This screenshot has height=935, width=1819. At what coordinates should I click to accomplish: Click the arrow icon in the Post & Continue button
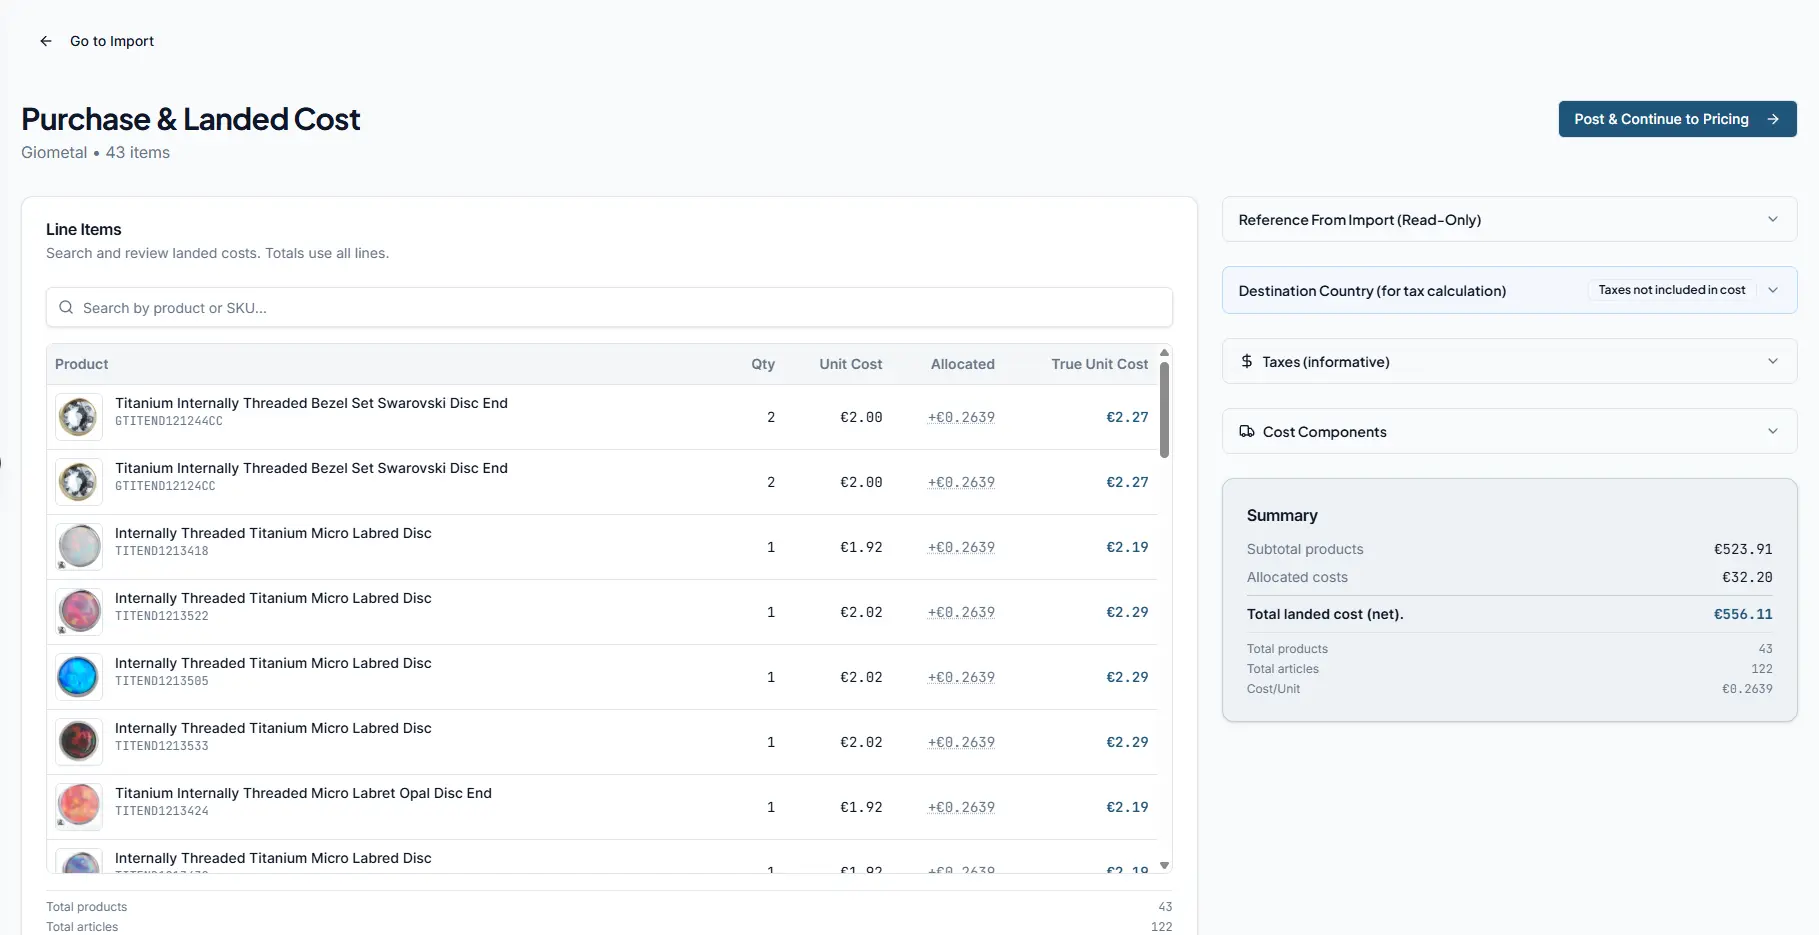pyautogui.click(x=1773, y=119)
